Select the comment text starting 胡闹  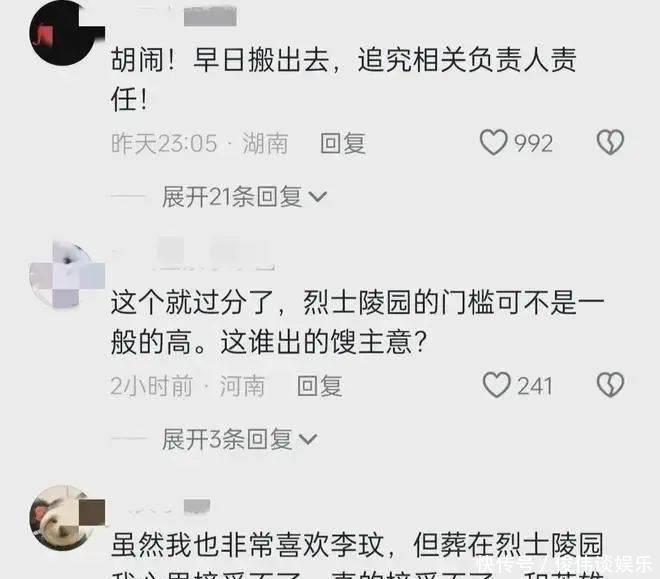tap(343, 80)
